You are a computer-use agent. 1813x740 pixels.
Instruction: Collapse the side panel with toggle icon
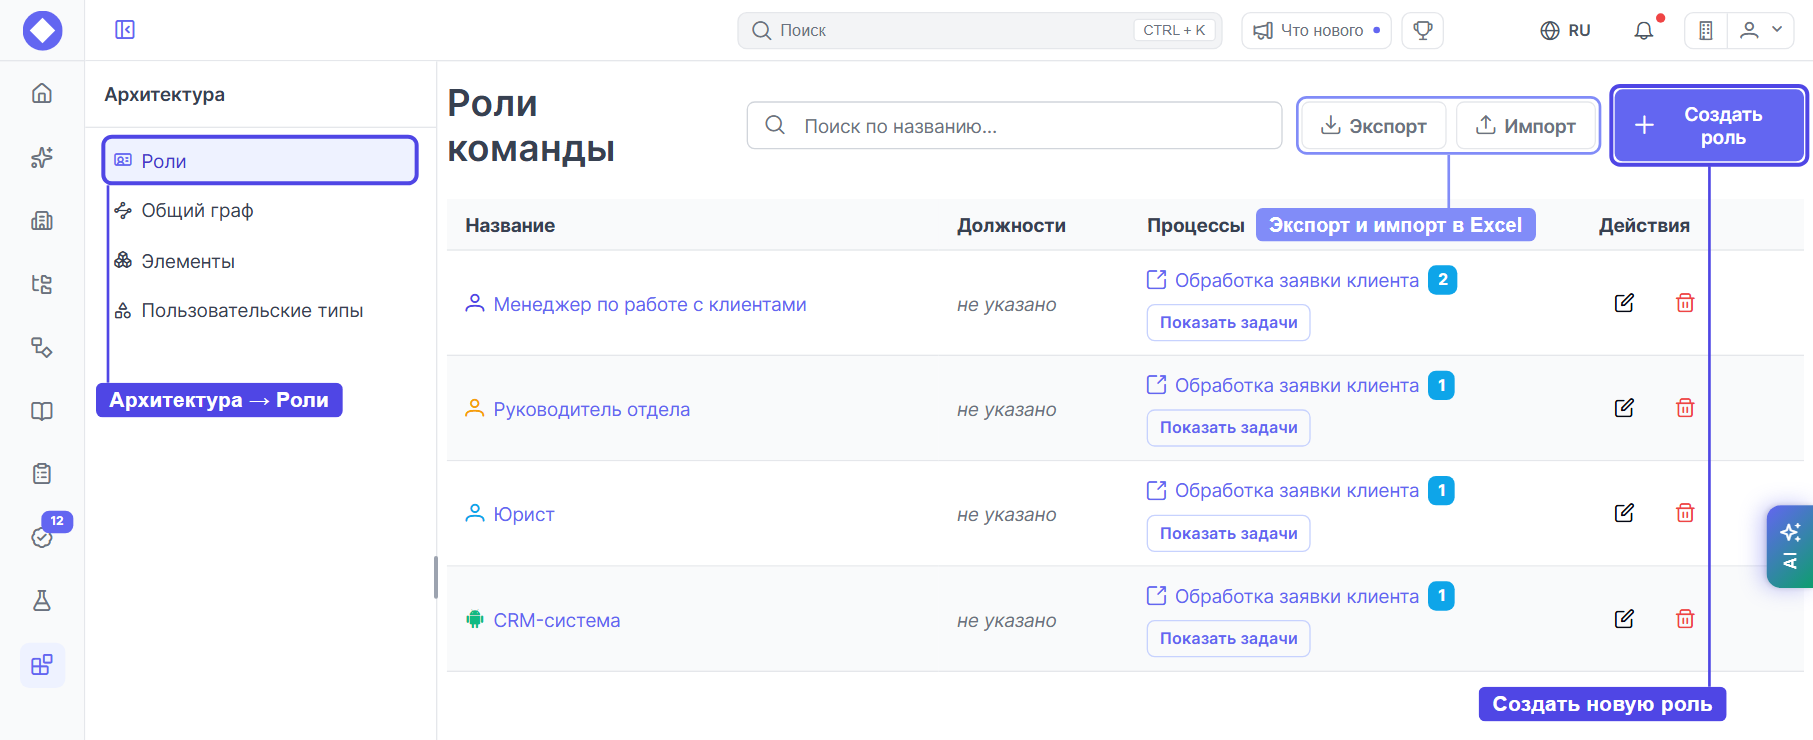[125, 30]
